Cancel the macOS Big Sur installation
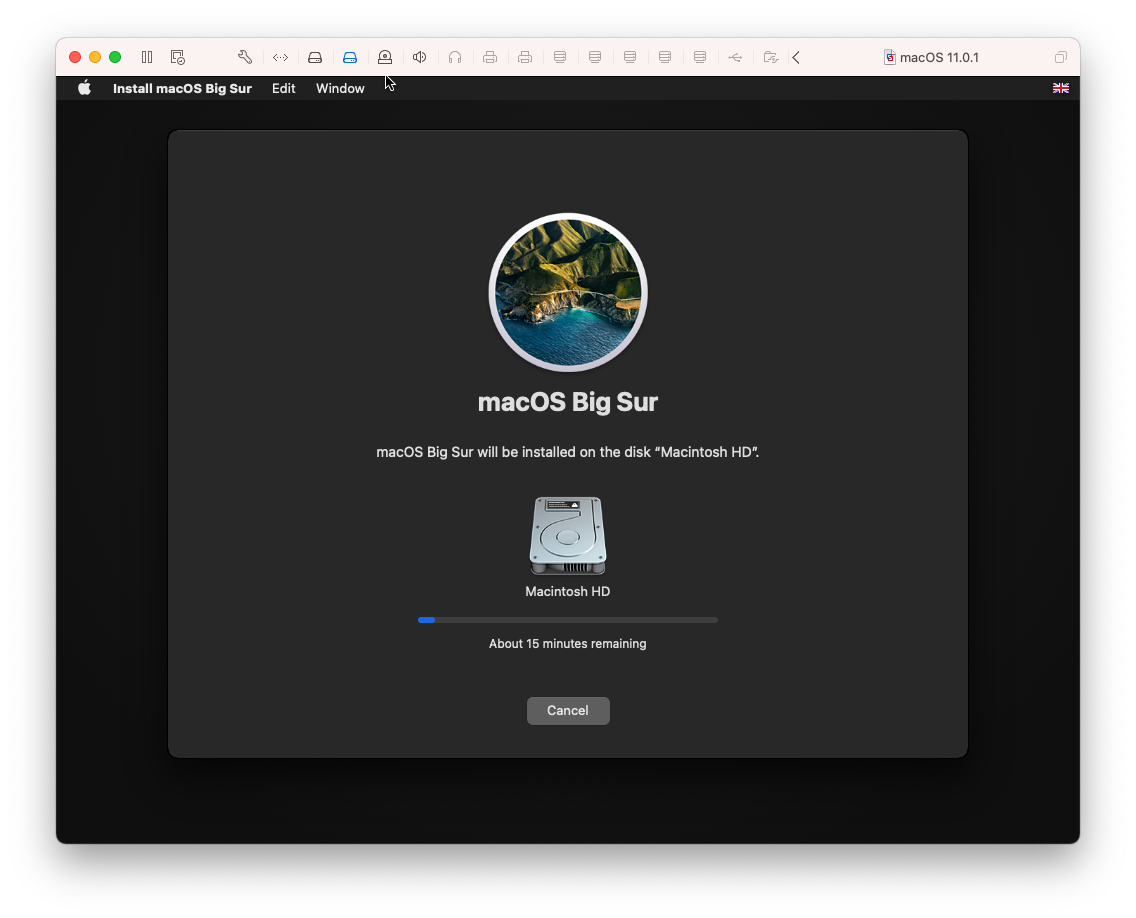 568,710
